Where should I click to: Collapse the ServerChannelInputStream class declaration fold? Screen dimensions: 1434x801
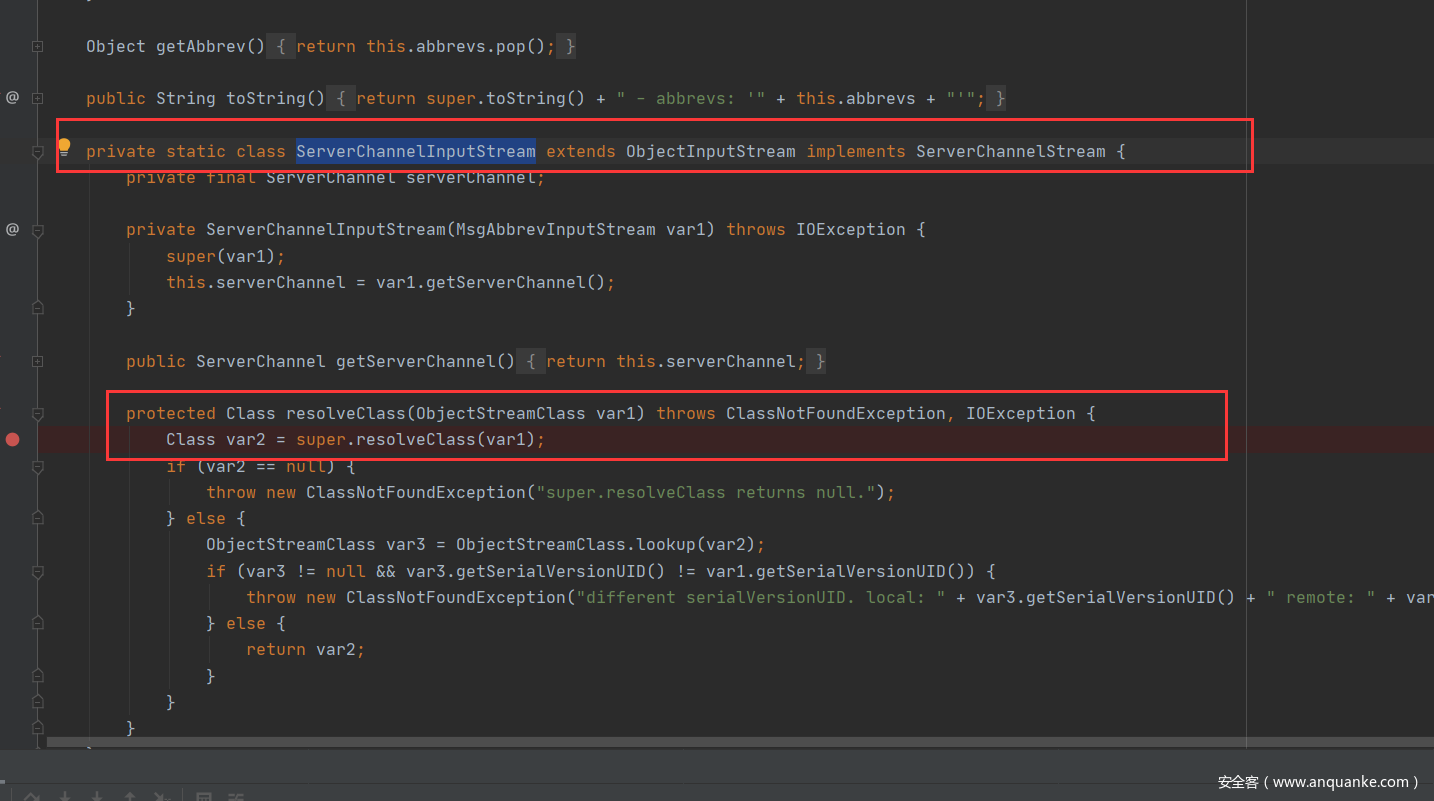tap(37, 152)
